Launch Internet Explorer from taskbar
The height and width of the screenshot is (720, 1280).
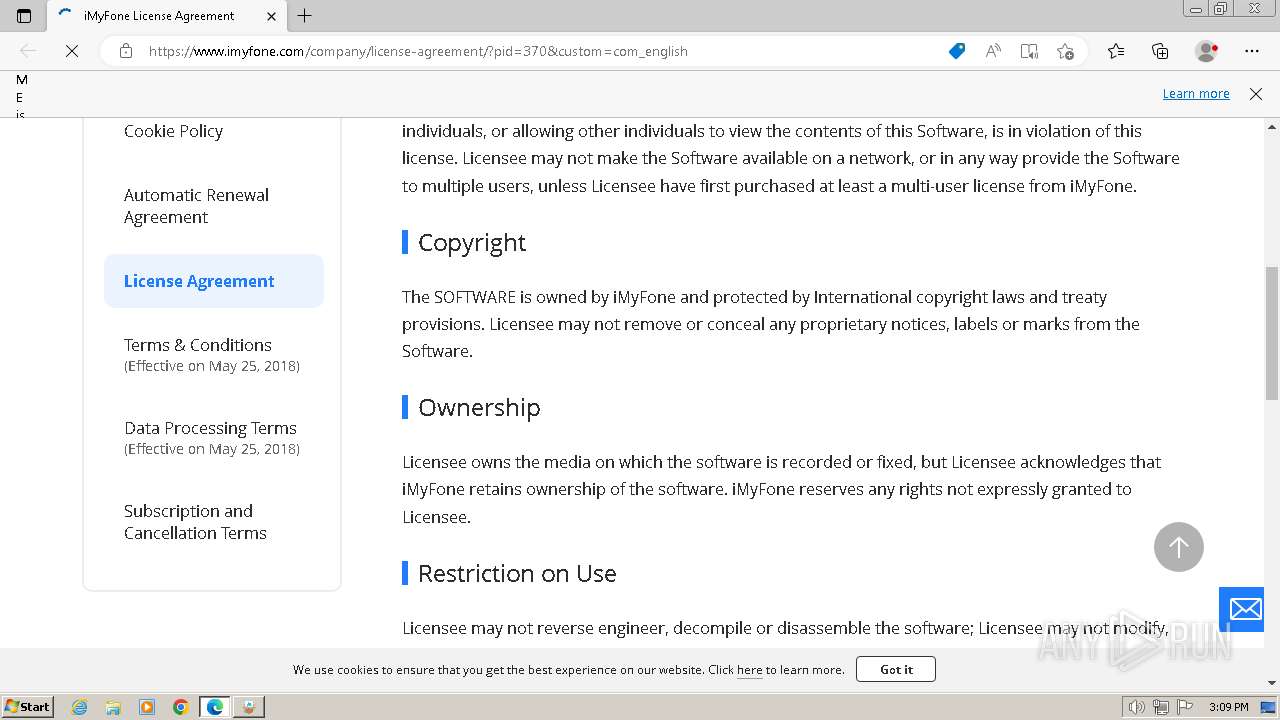(x=79, y=707)
